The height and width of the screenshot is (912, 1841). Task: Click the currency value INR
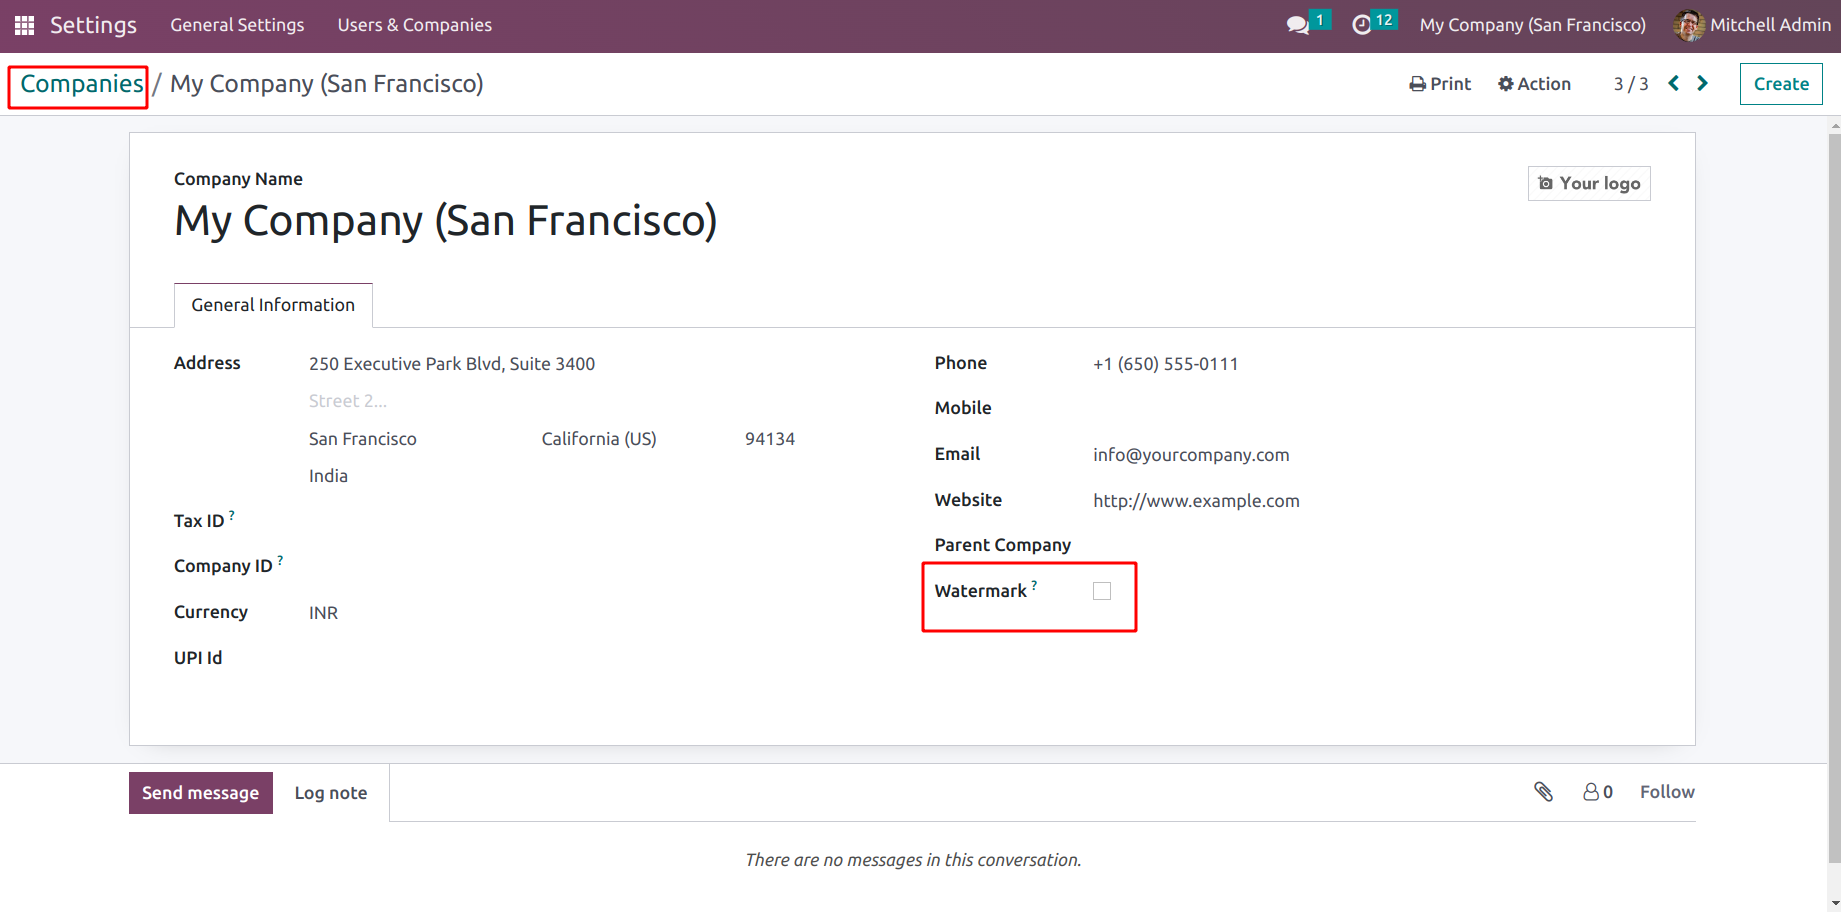(x=323, y=613)
